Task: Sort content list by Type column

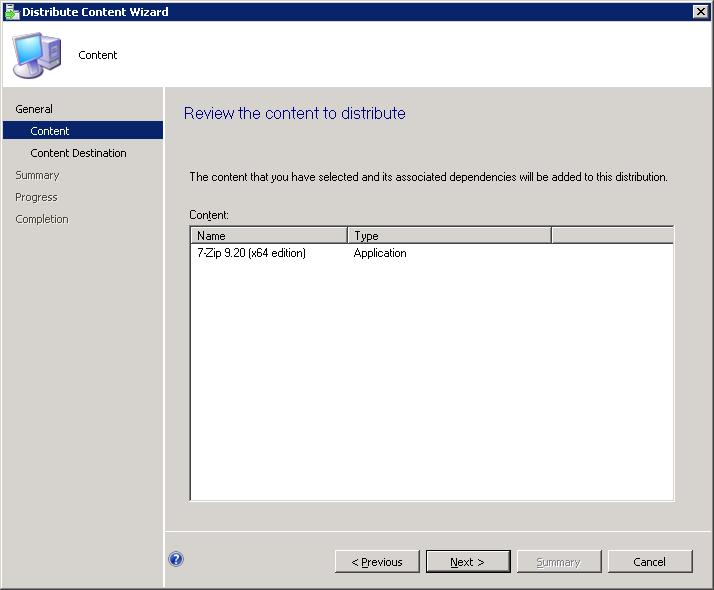Action: (448, 236)
